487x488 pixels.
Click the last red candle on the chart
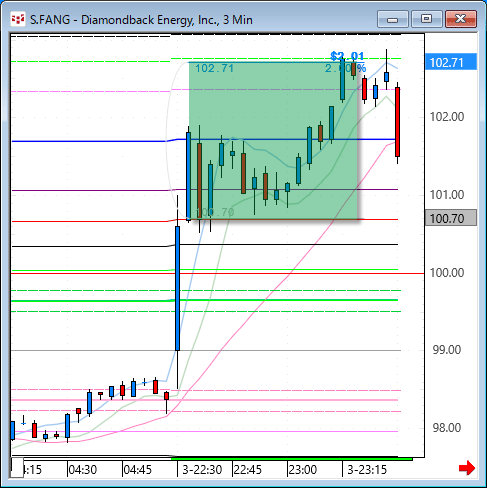tap(397, 122)
